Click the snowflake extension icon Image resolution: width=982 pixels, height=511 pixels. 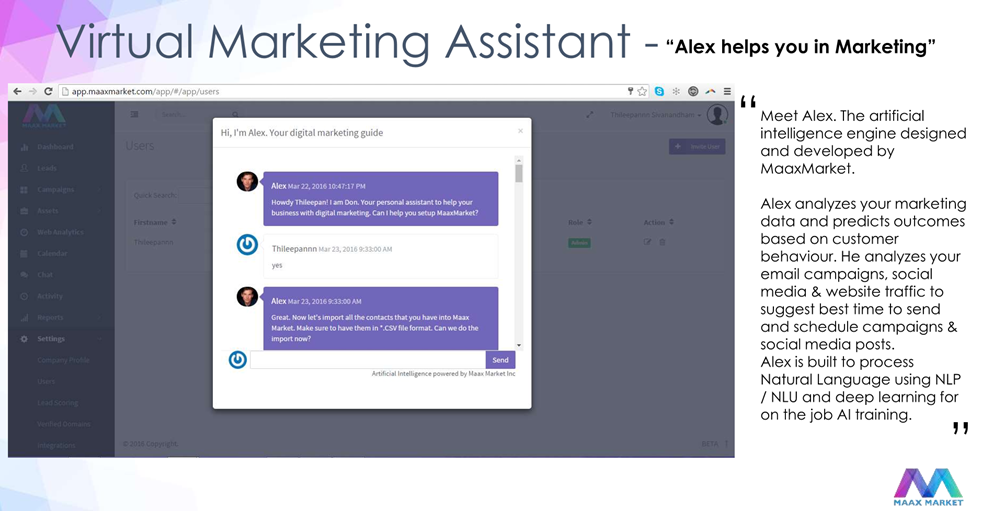coord(676,91)
